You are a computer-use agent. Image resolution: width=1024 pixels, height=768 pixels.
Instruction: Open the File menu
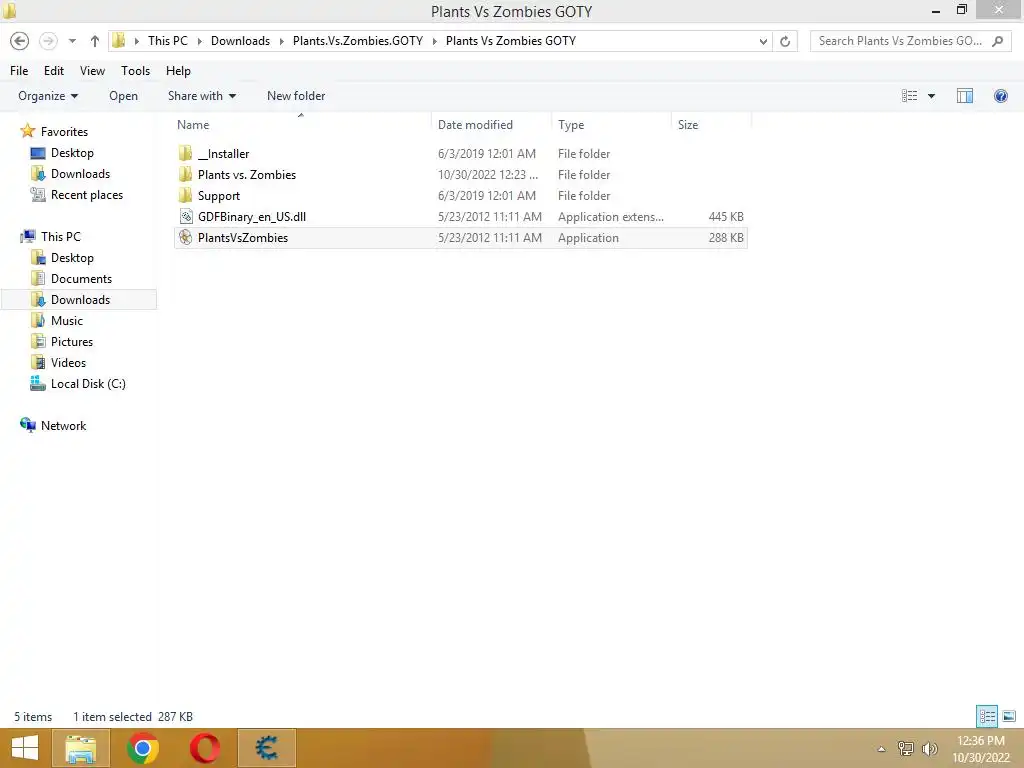click(x=19, y=71)
